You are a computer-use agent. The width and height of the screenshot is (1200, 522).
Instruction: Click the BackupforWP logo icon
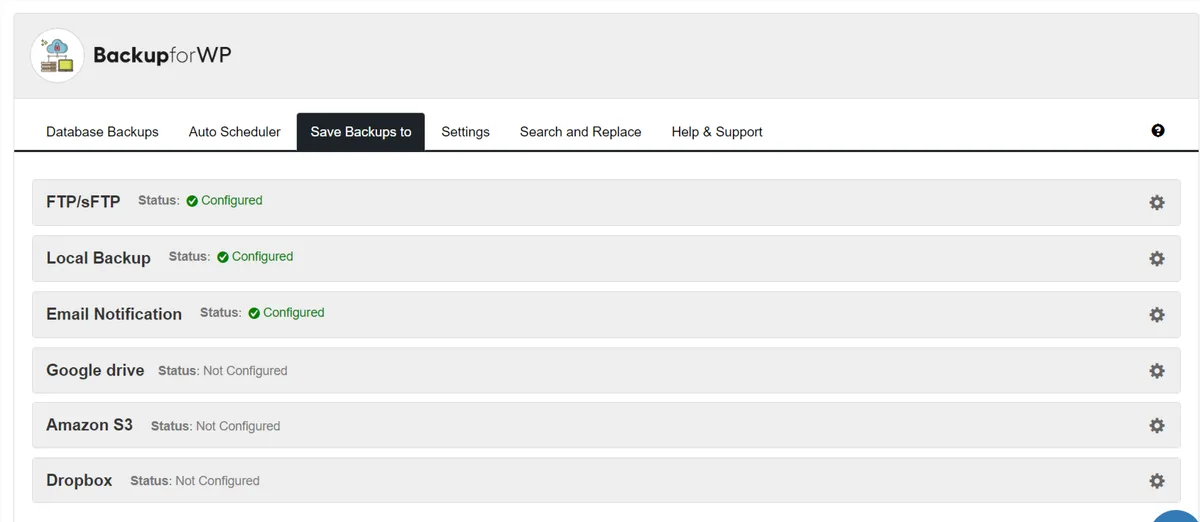click(x=57, y=56)
